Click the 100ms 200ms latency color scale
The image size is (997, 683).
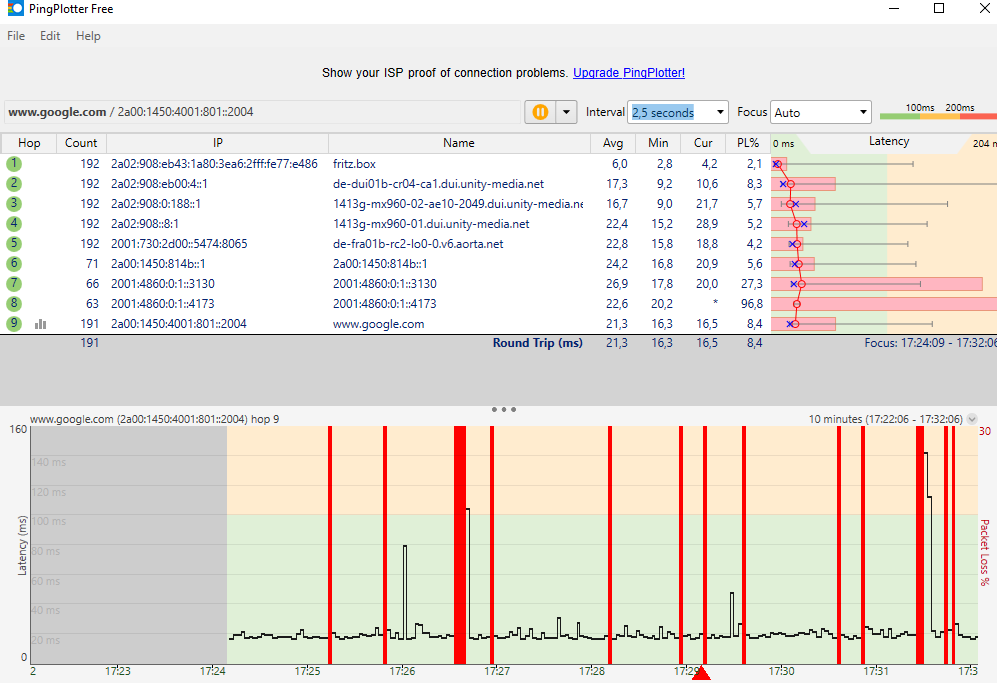pyautogui.click(x=938, y=112)
